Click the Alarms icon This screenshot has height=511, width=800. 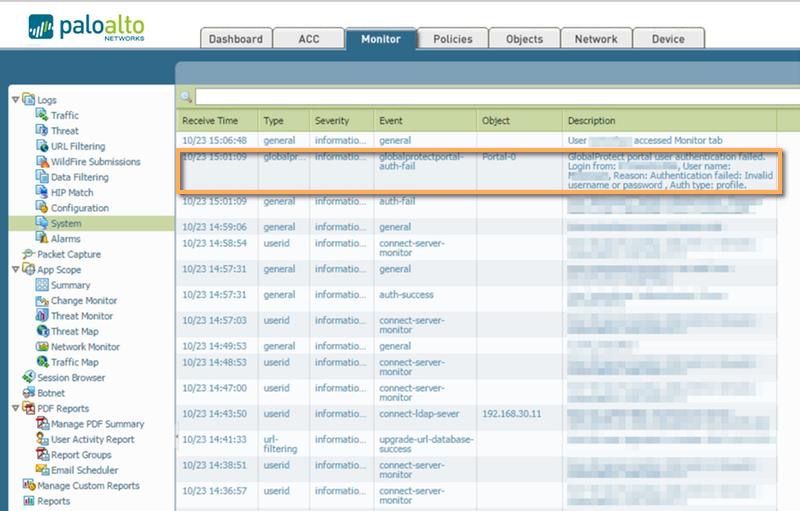click(x=42, y=238)
